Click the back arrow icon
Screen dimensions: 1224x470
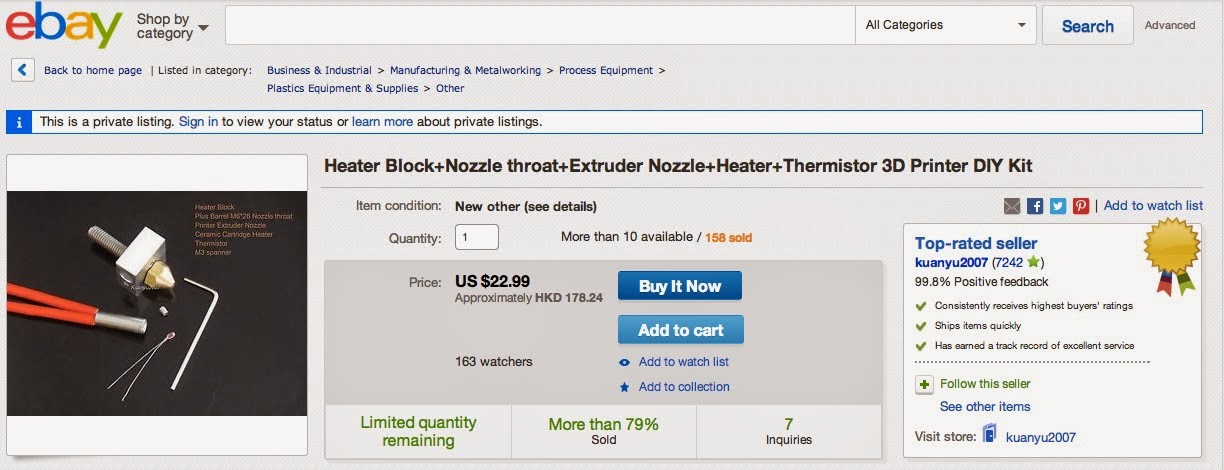point(22,70)
